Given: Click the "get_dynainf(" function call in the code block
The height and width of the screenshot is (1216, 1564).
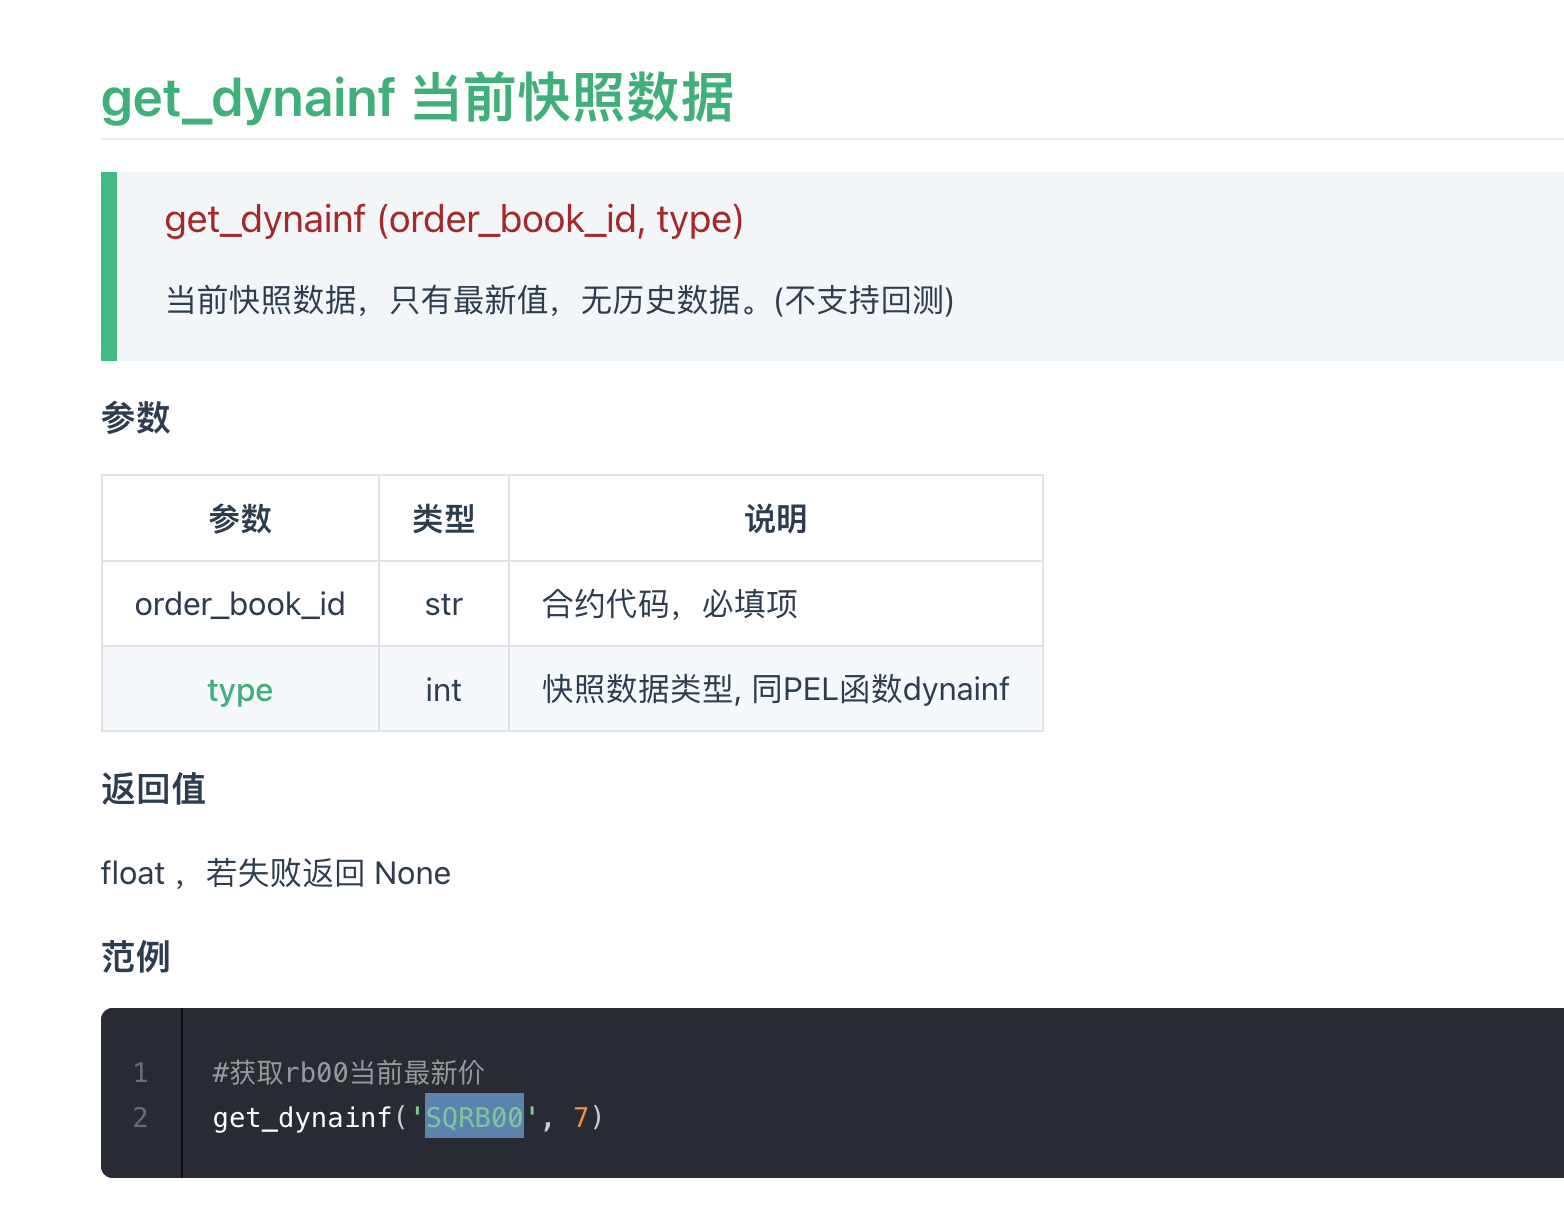Looking at the screenshot, I should coord(310,1117).
